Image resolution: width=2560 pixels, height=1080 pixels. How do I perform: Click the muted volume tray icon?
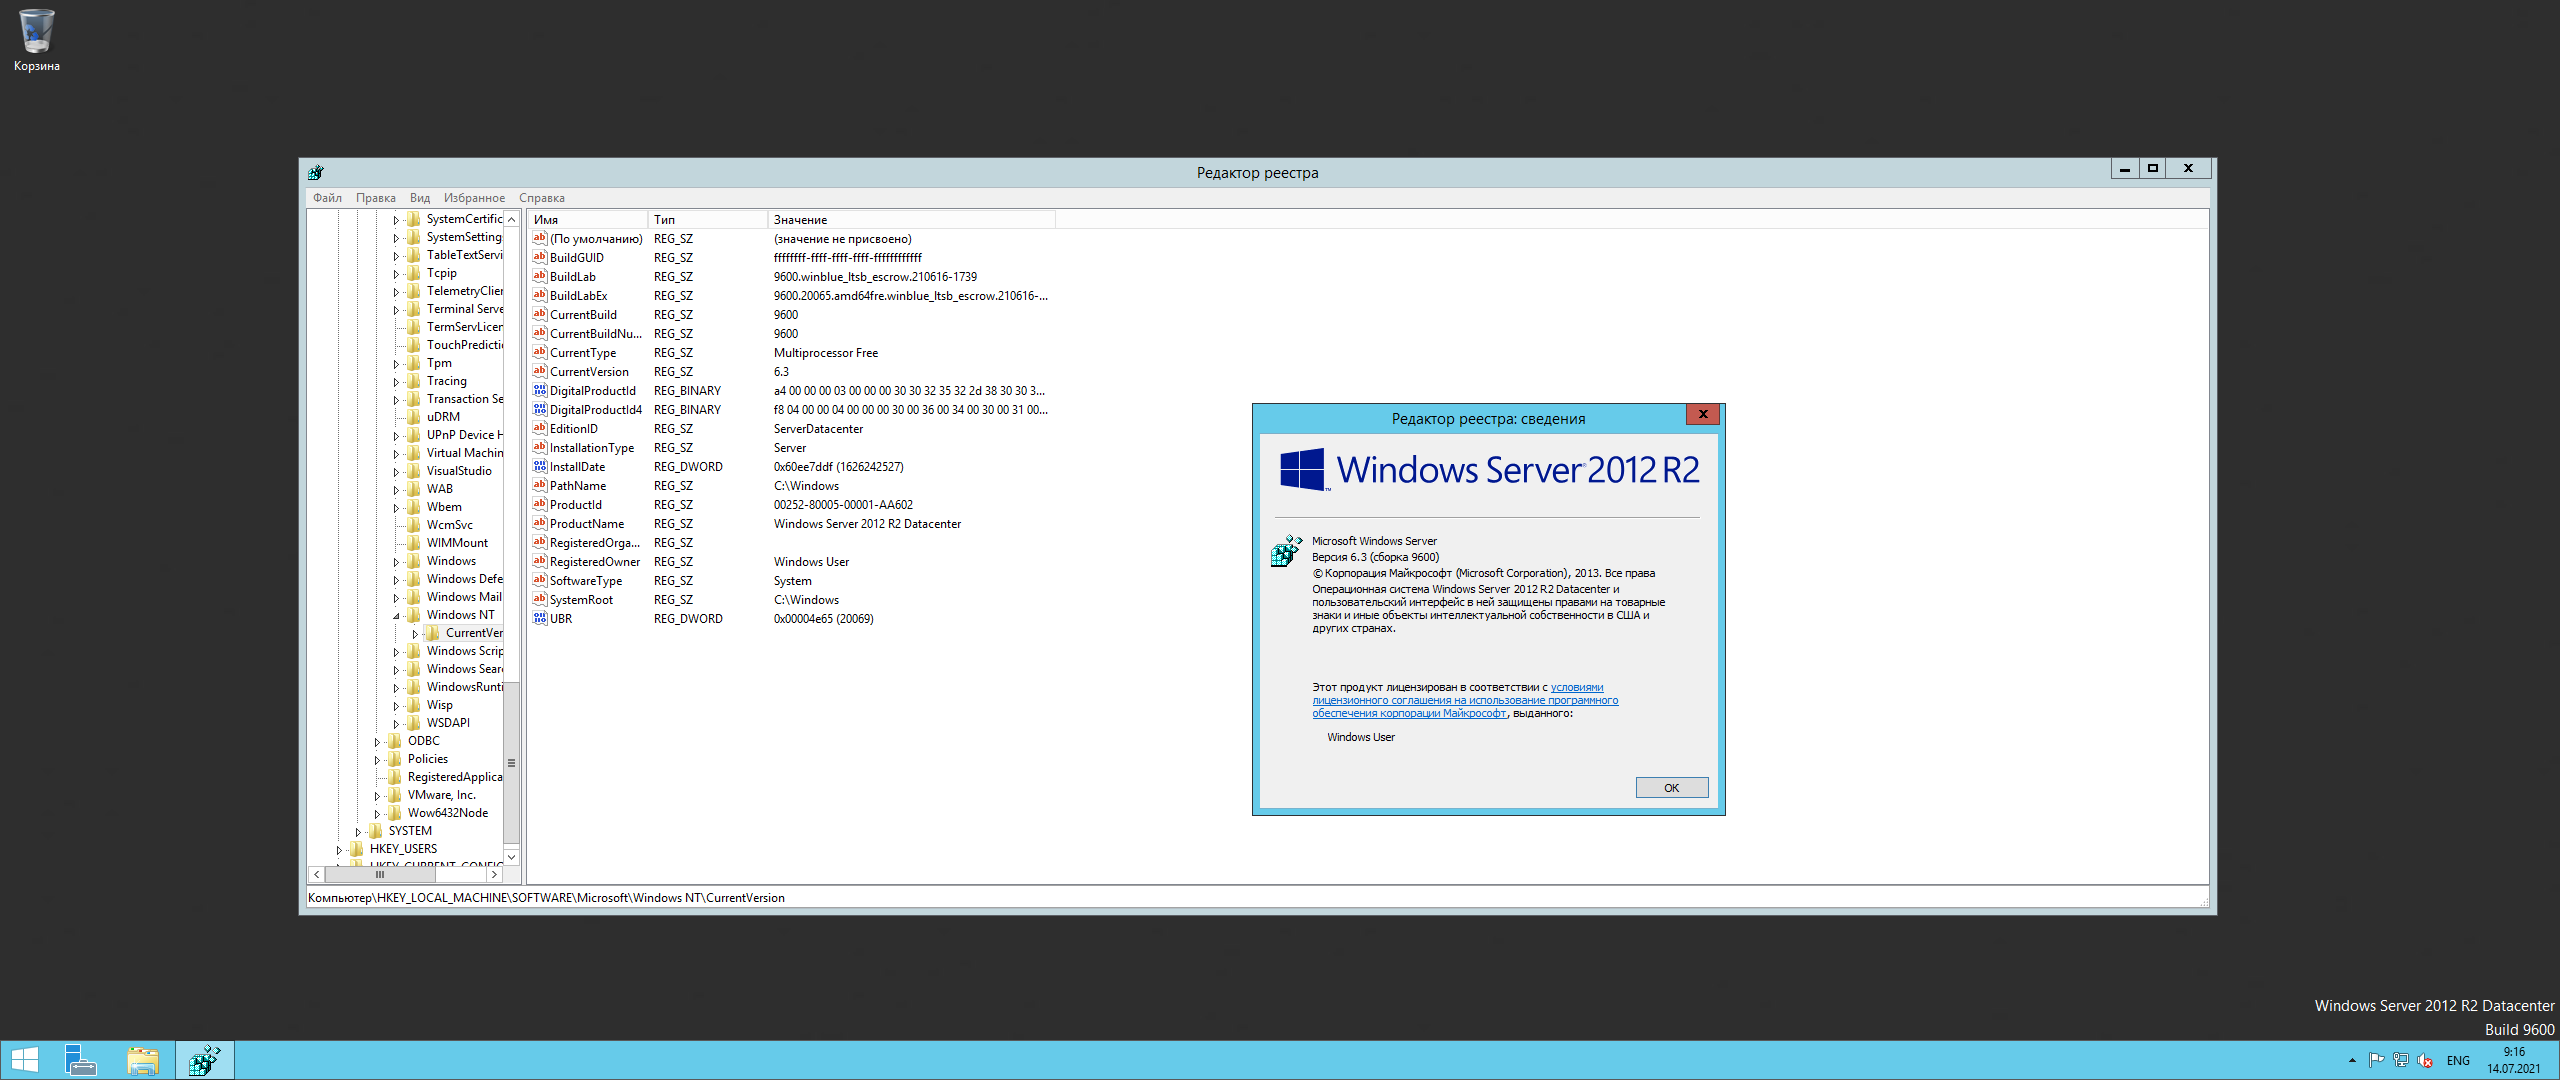[2425, 1060]
